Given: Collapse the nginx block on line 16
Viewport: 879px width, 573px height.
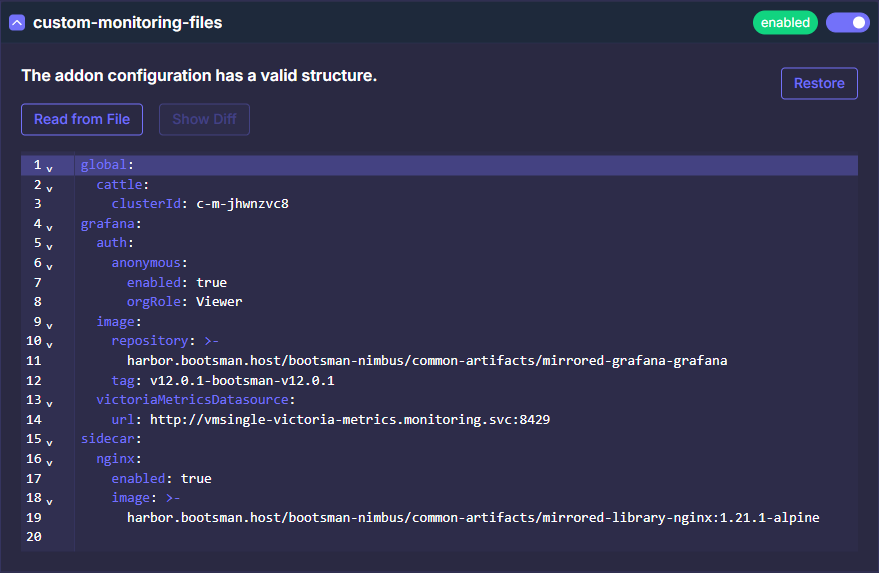Looking at the screenshot, I should [50, 462].
